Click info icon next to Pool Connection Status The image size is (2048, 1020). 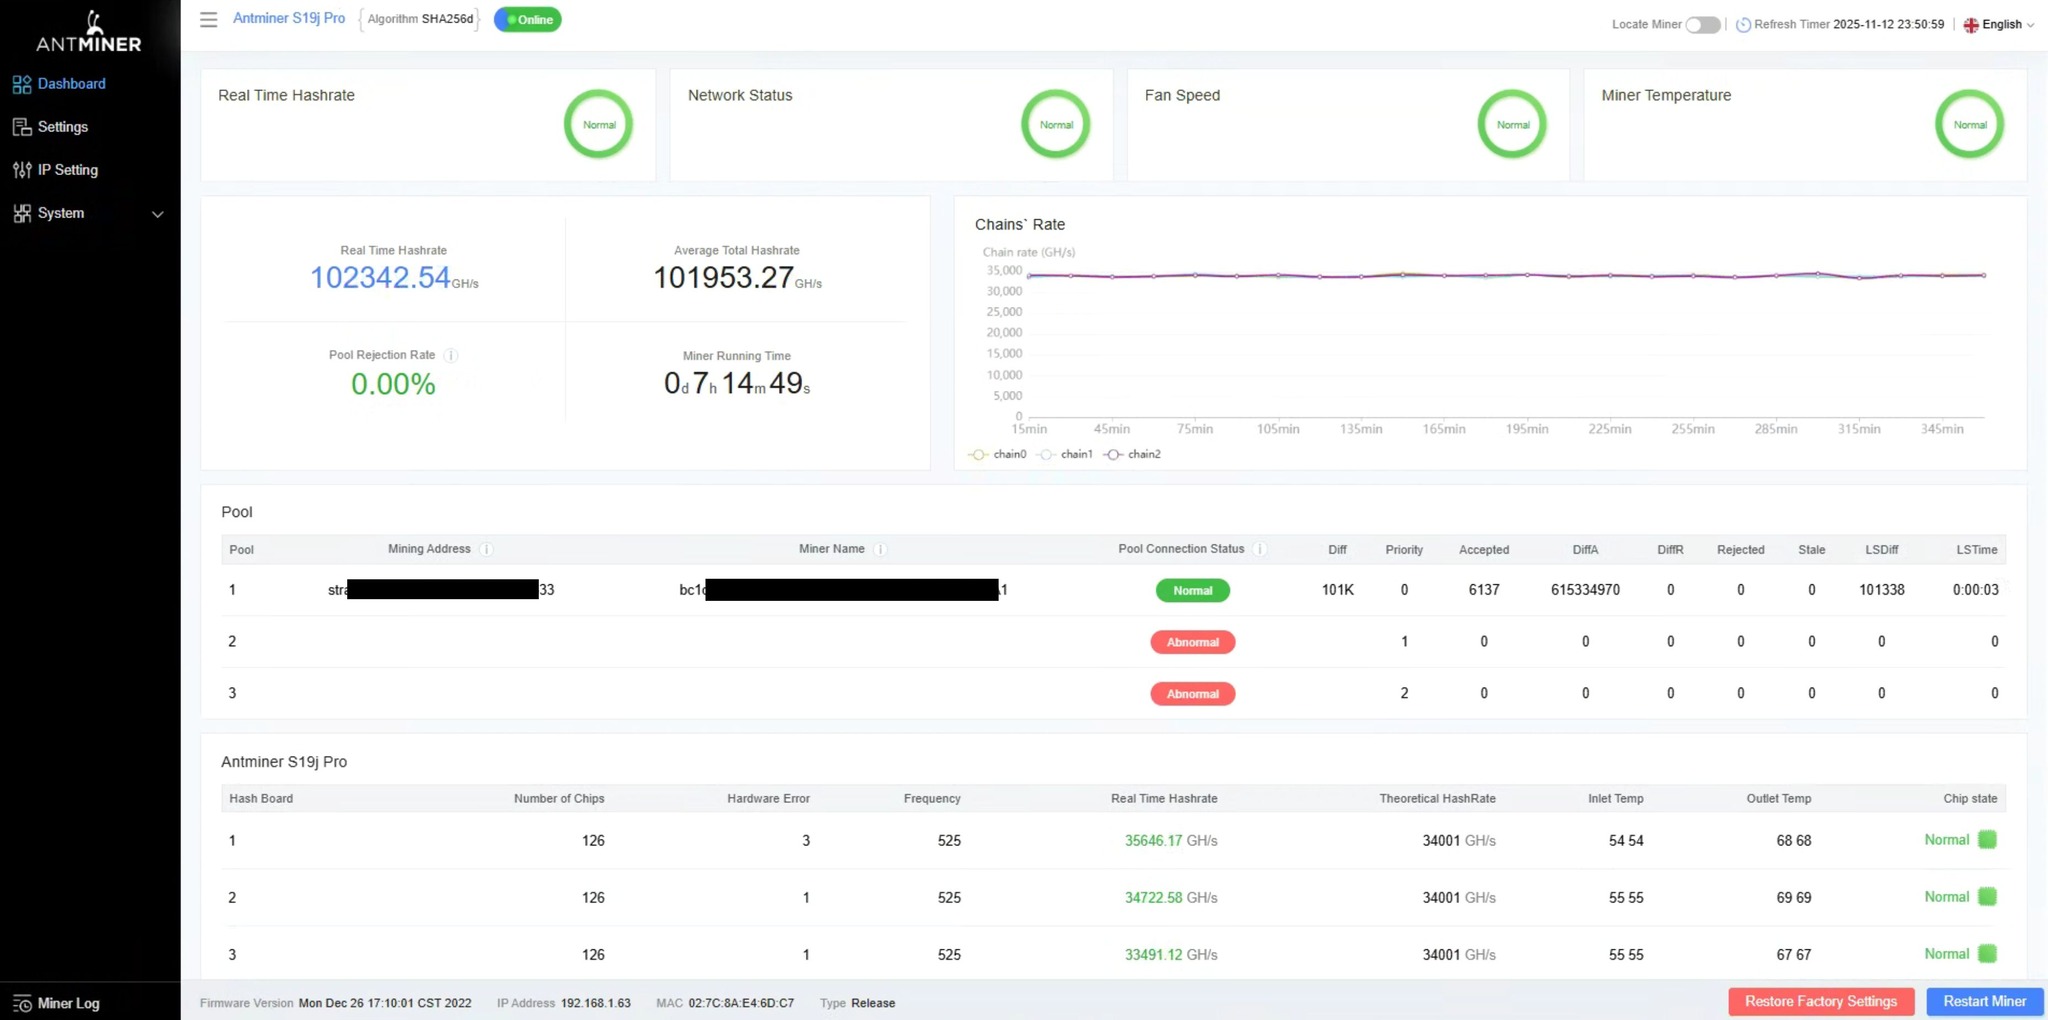[x=1260, y=549]
